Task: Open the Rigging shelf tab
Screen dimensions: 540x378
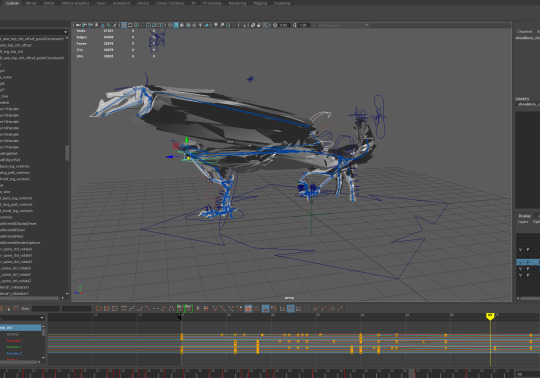Action: click(x=260, y=3)
